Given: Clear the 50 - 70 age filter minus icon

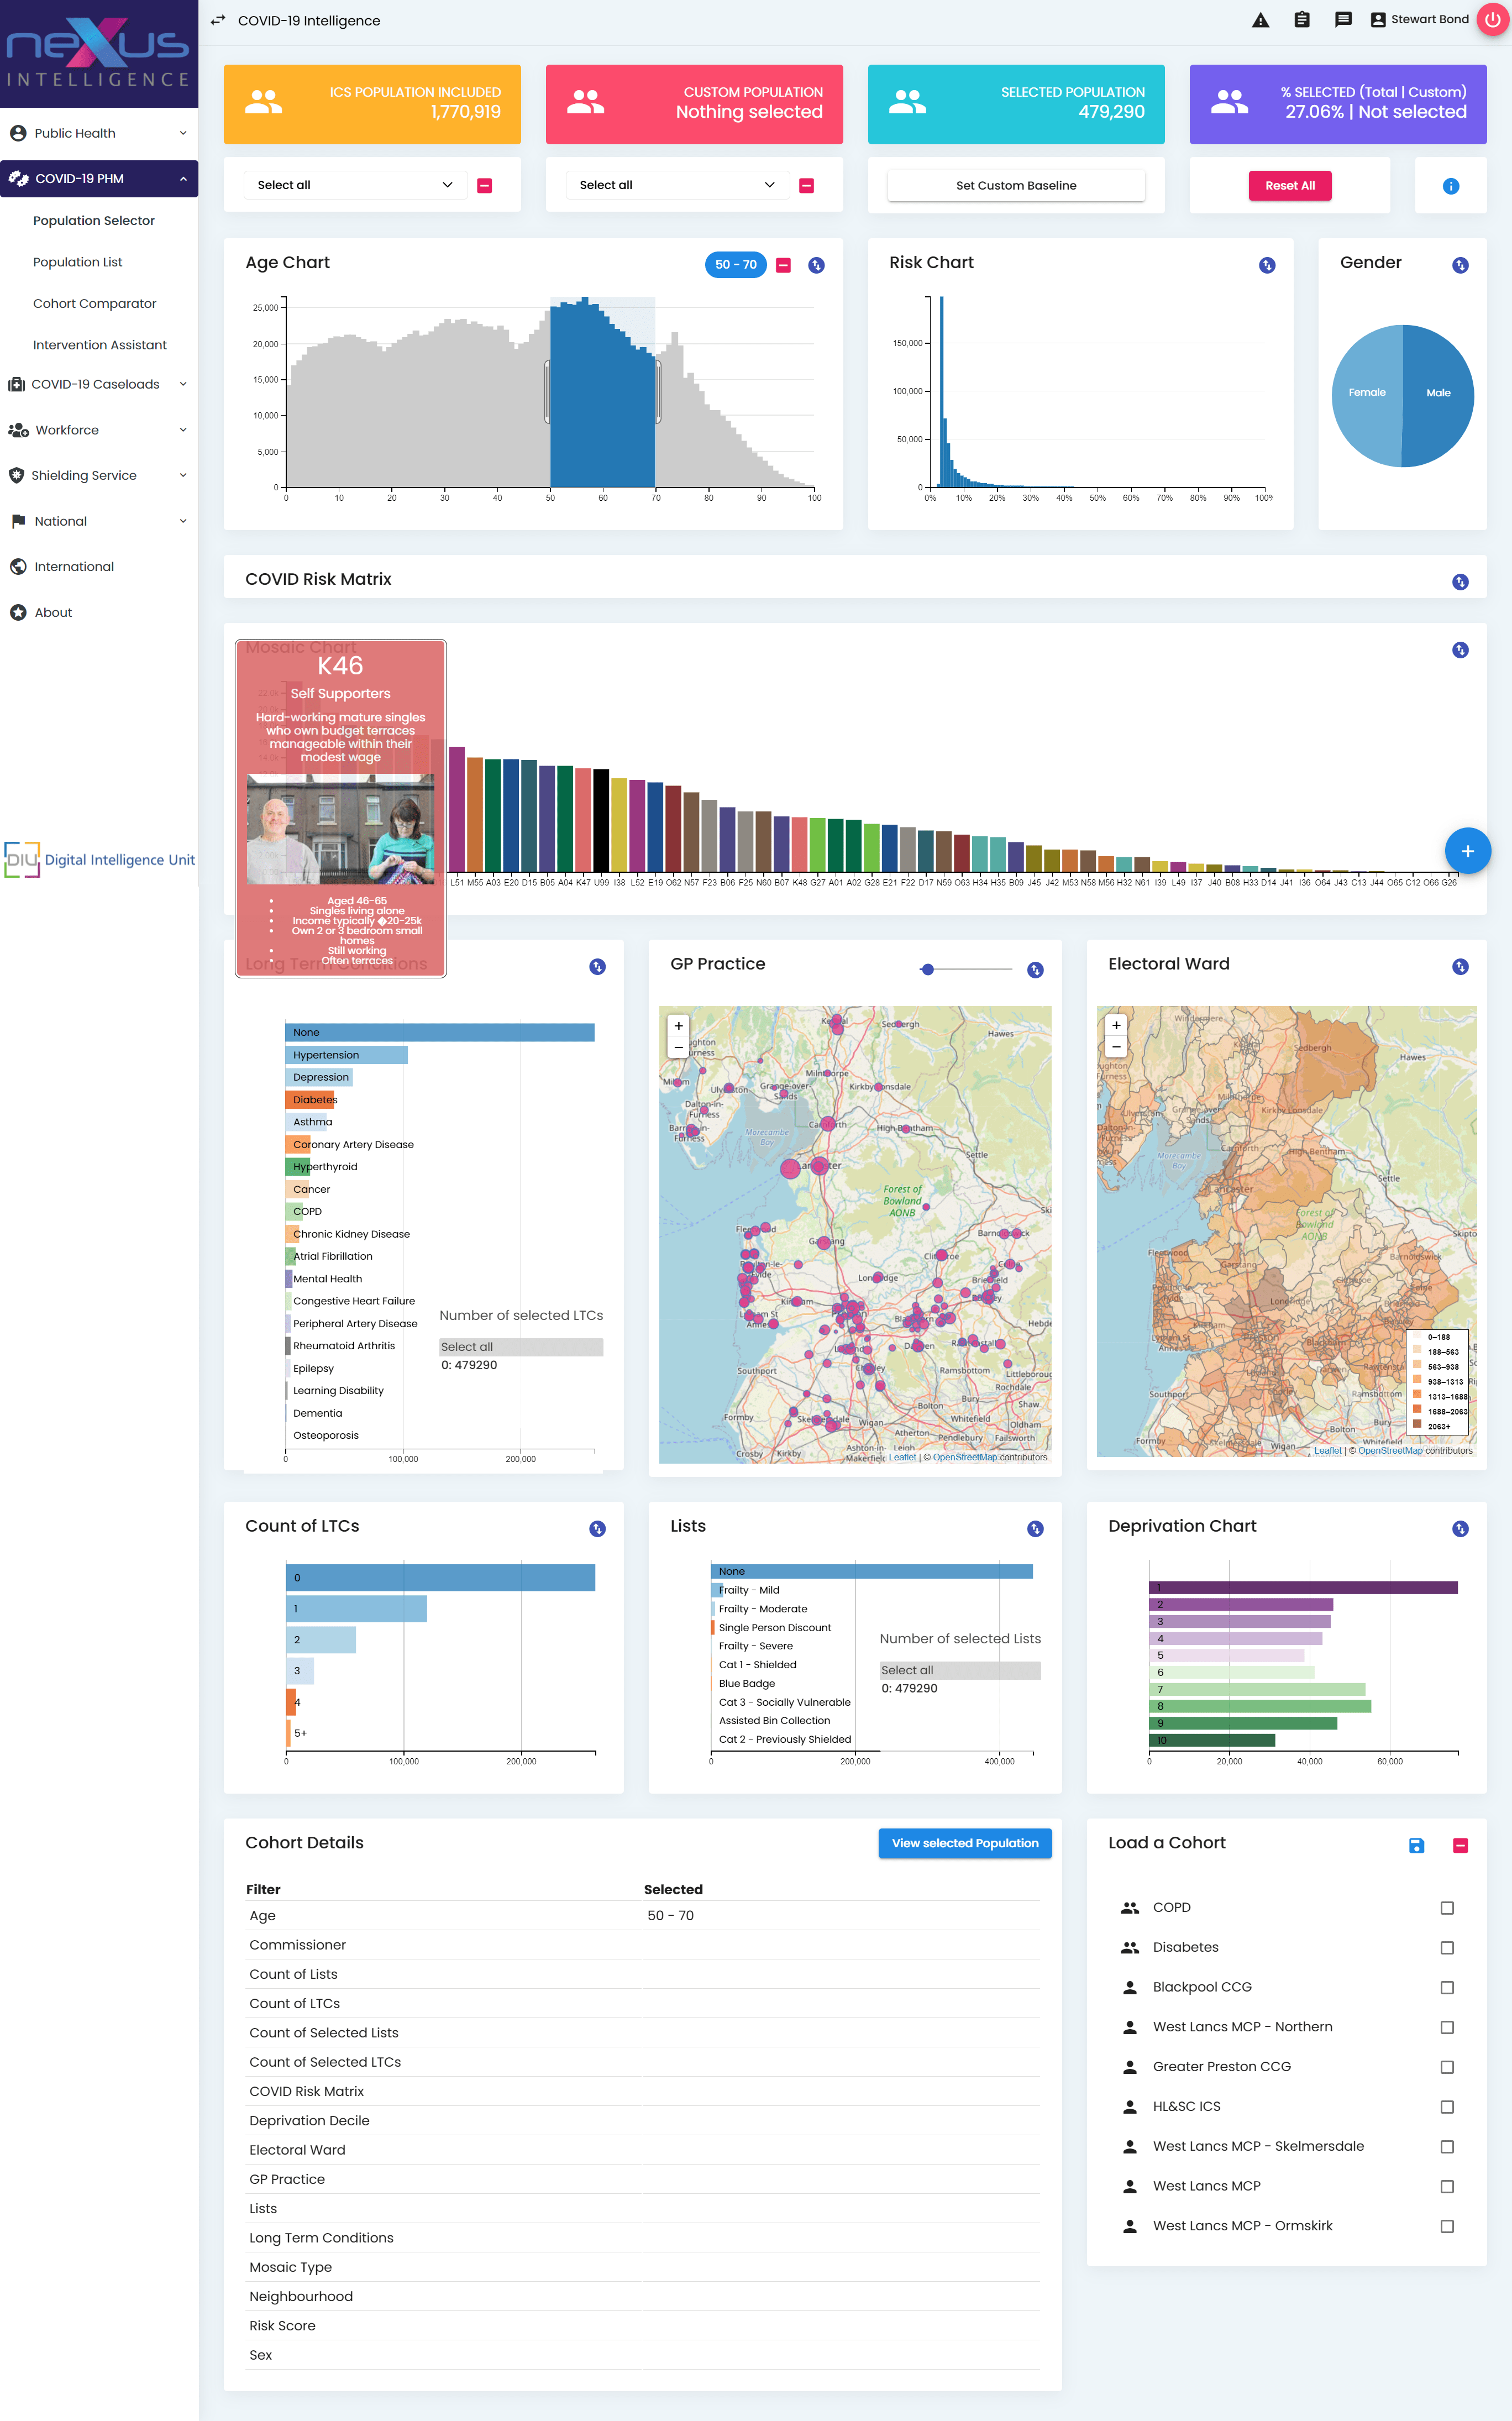Looking at the screenshot, I should point(784,265).
